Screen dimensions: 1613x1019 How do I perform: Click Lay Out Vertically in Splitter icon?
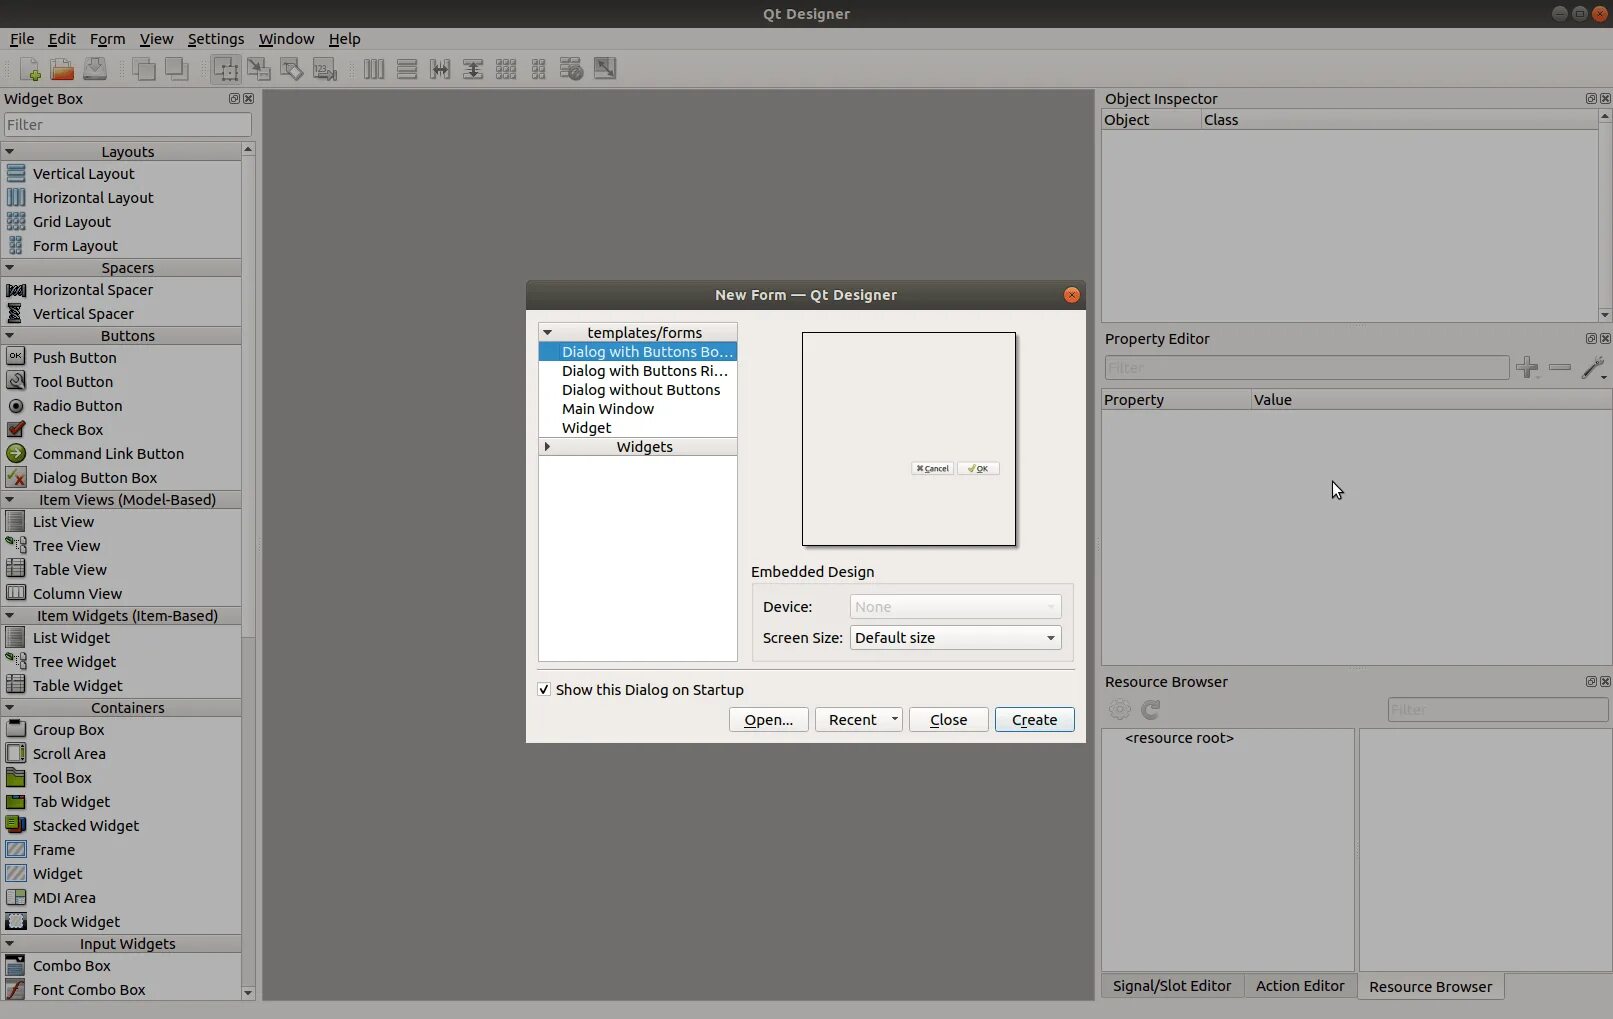pos(473,69)
